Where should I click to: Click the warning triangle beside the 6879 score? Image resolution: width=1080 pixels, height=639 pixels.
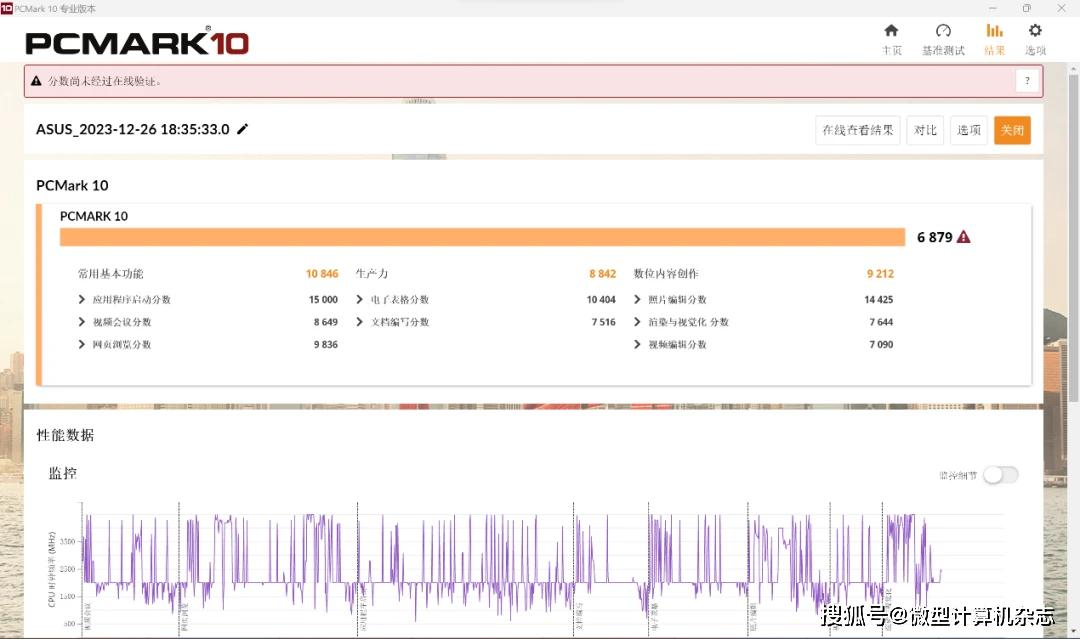[963, 237]
